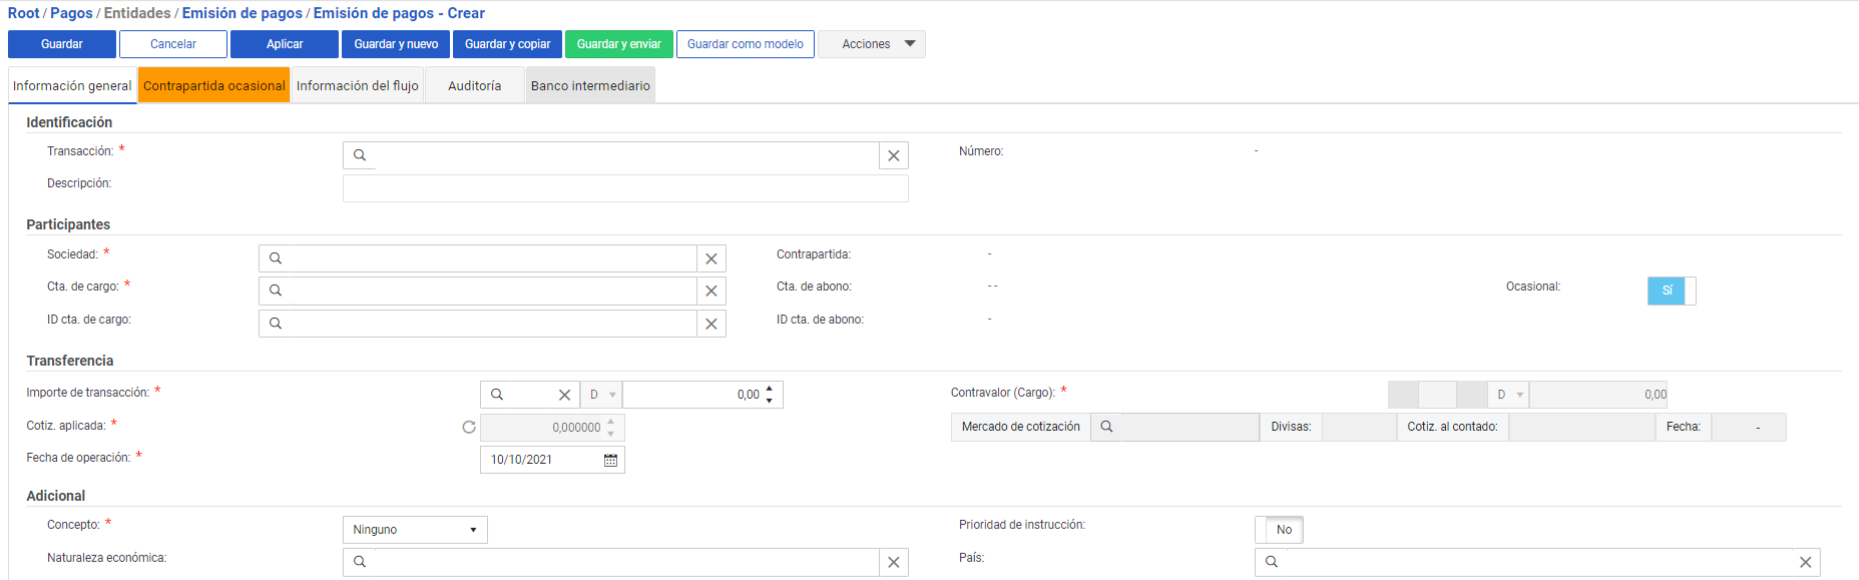Open the Concepto dropdown showing Ninguno
The width and height of the screenshot is (1859, 580).
point(415,530)
